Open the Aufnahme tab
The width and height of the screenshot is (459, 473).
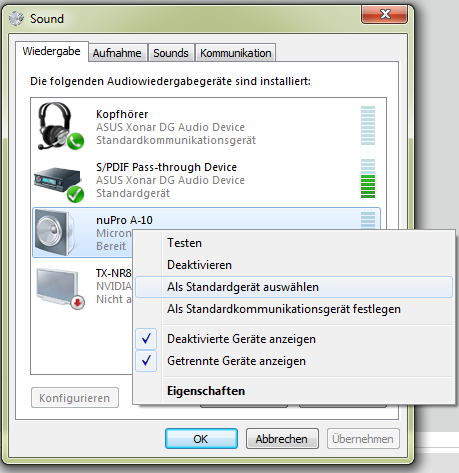[117, 53]
